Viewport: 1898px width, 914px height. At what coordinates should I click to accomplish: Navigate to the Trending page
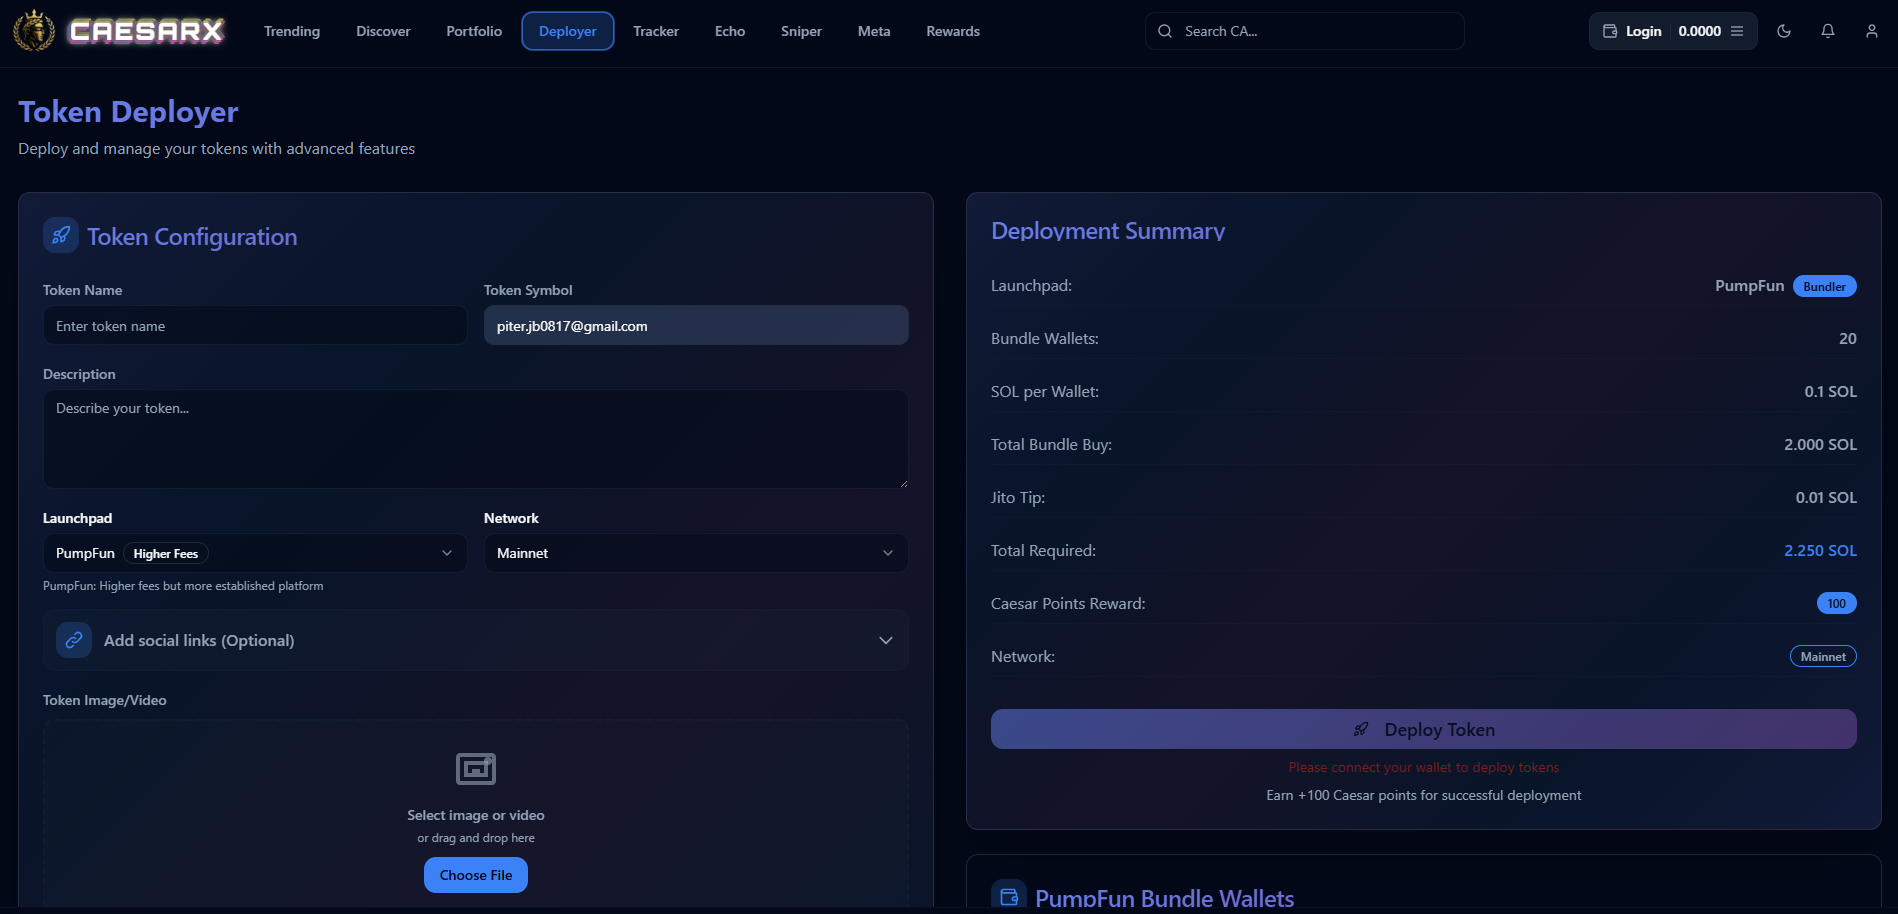pos(291,31)
